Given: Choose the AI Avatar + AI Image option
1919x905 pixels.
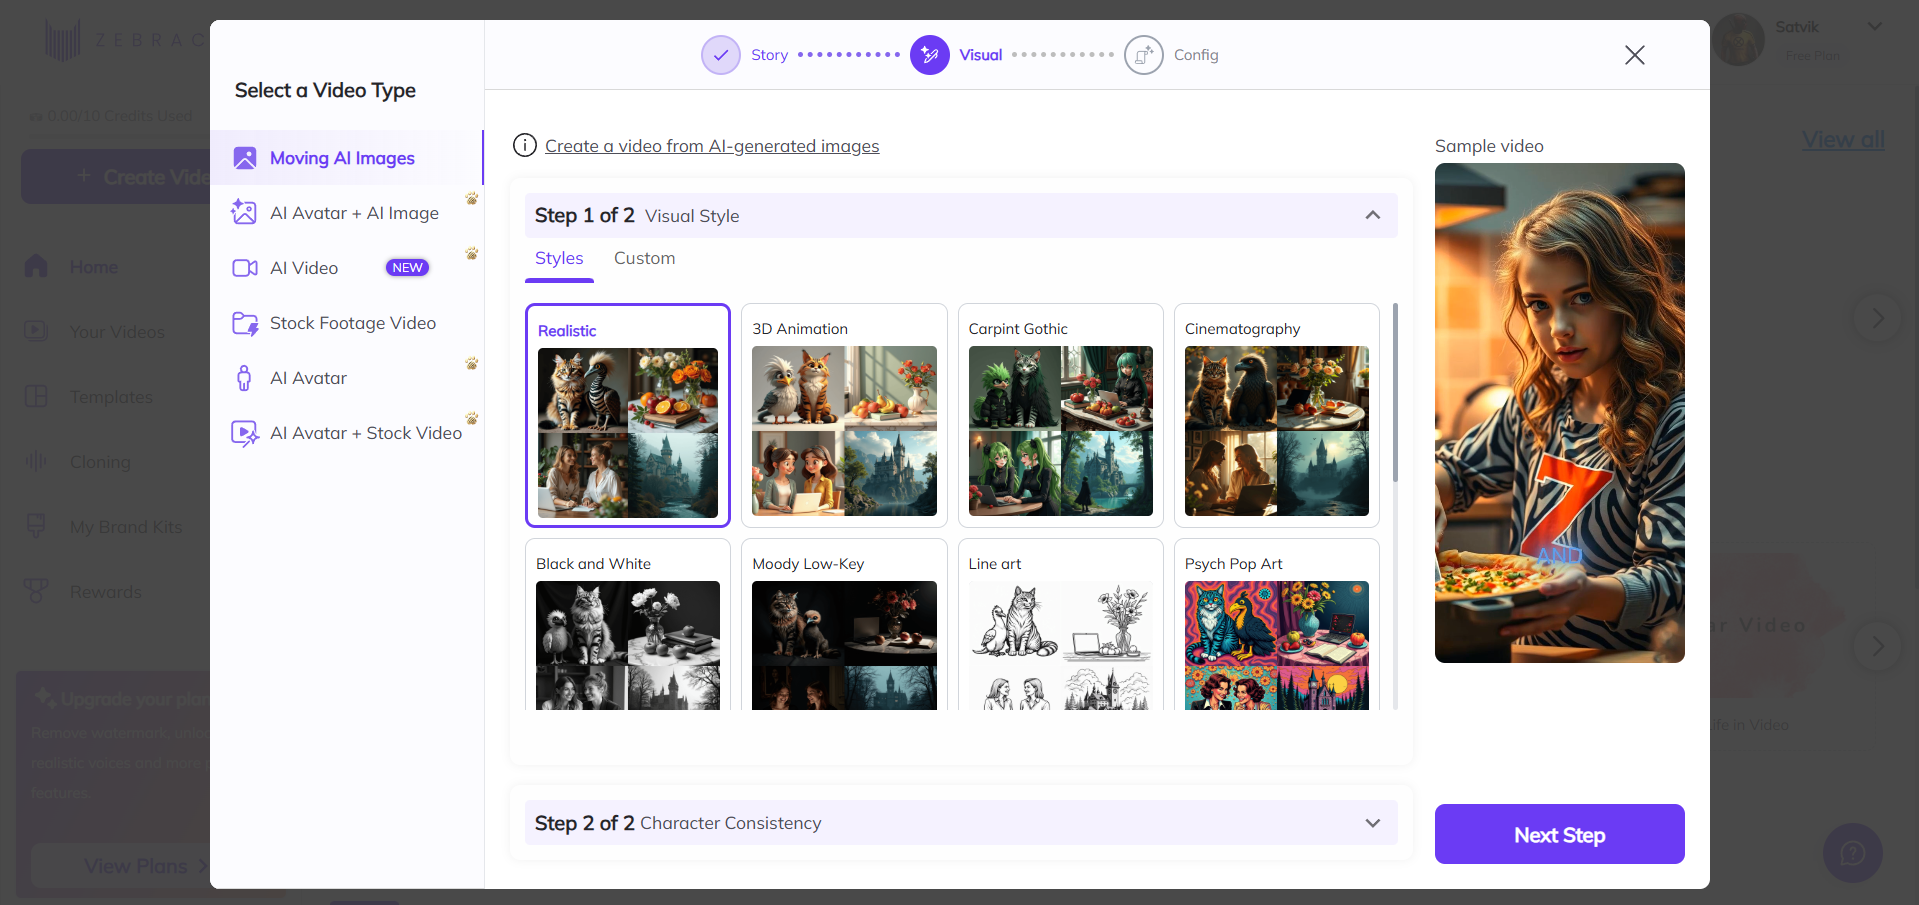Looking at the screenshot, I should click(x=354, y=212).
